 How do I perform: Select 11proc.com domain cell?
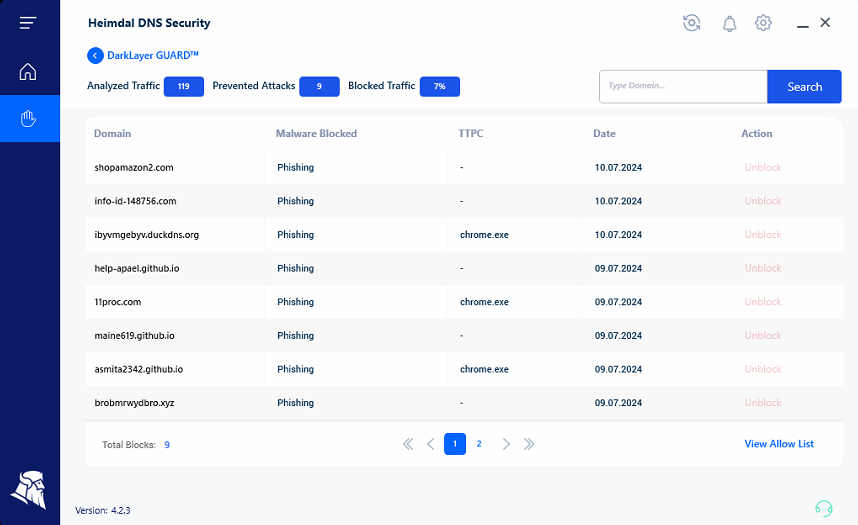(118, 302)
